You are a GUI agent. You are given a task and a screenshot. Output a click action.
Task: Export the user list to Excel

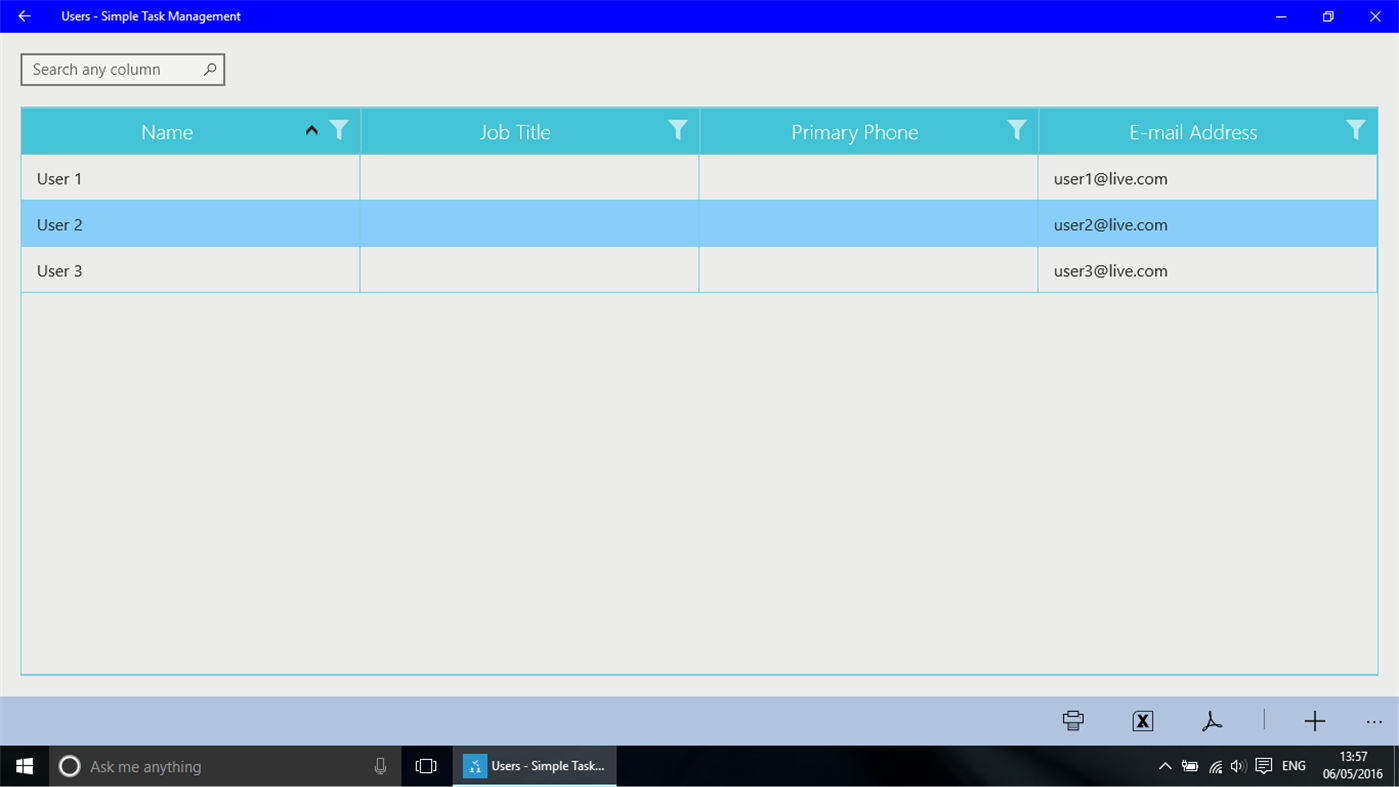1141,720
